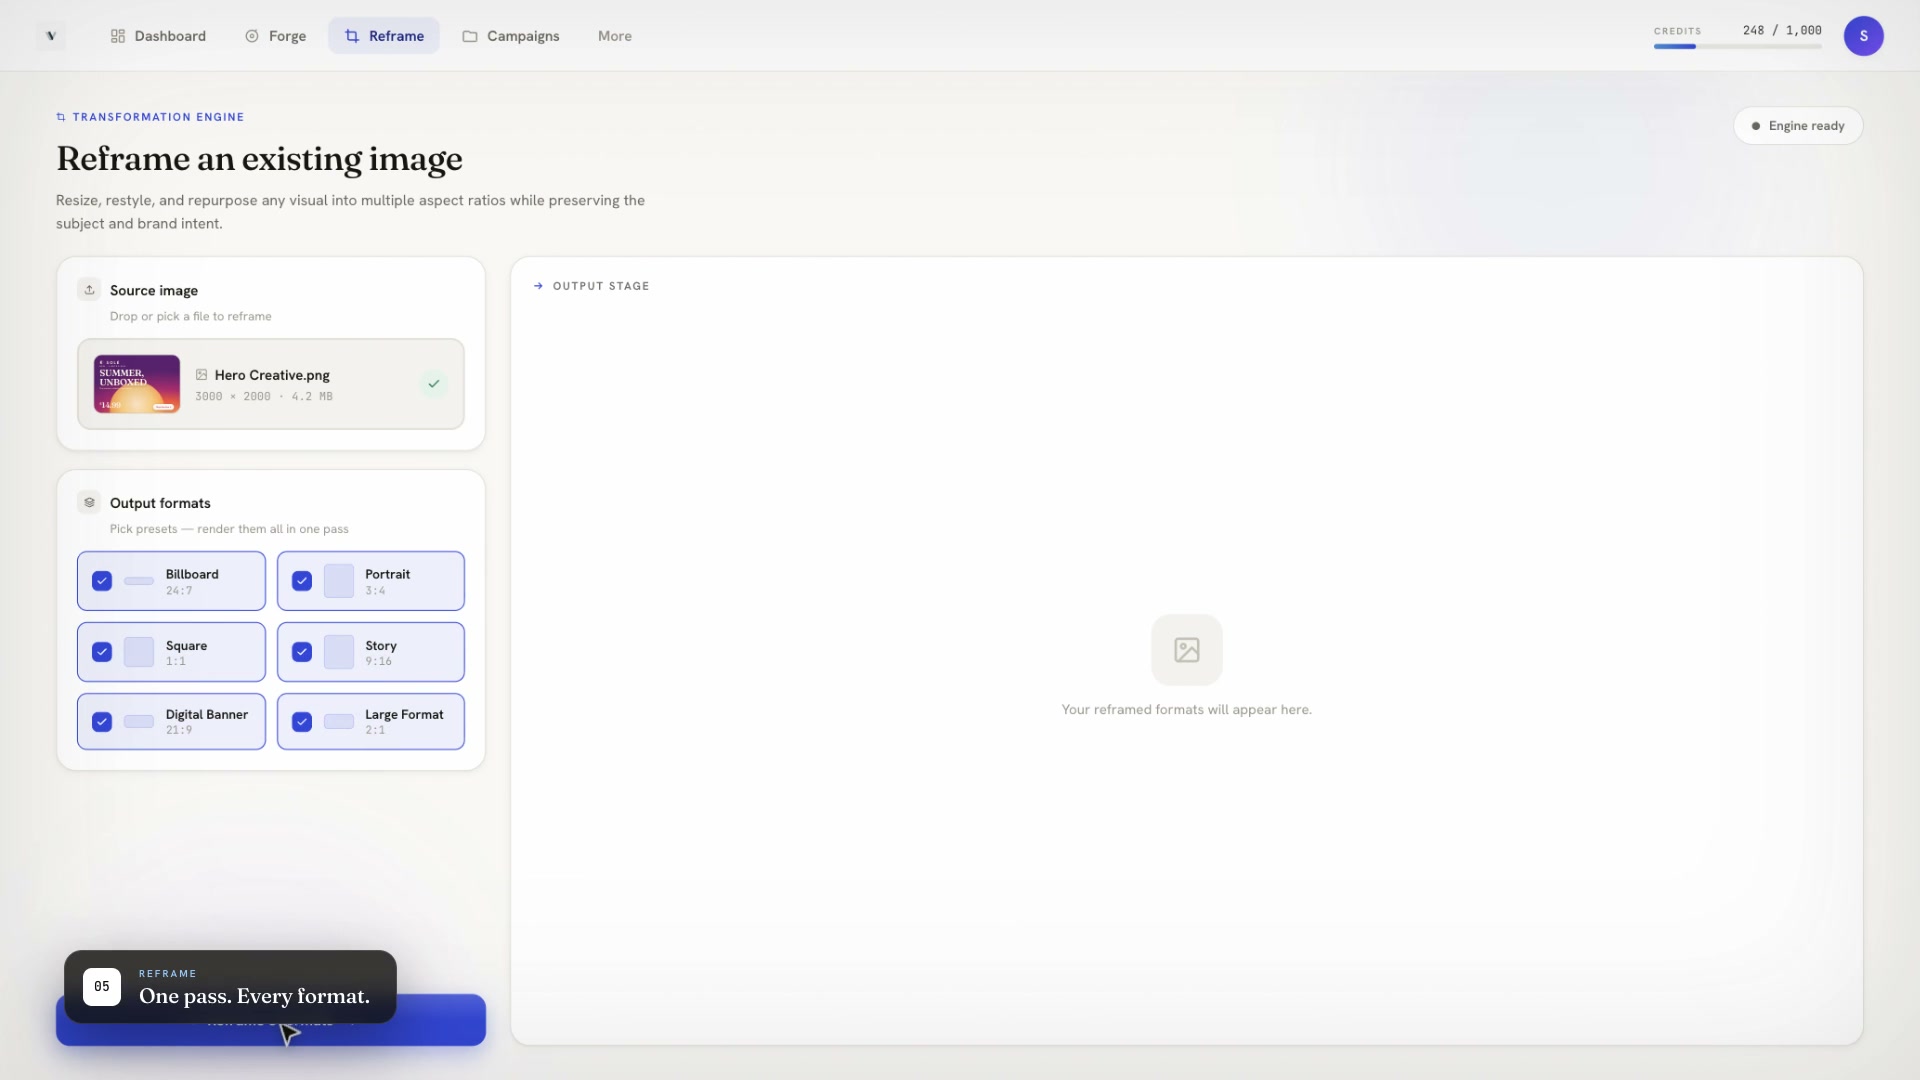The image size is (1920, 1080).
Task: Click the Engine ready status badge
Action: 1797,126
